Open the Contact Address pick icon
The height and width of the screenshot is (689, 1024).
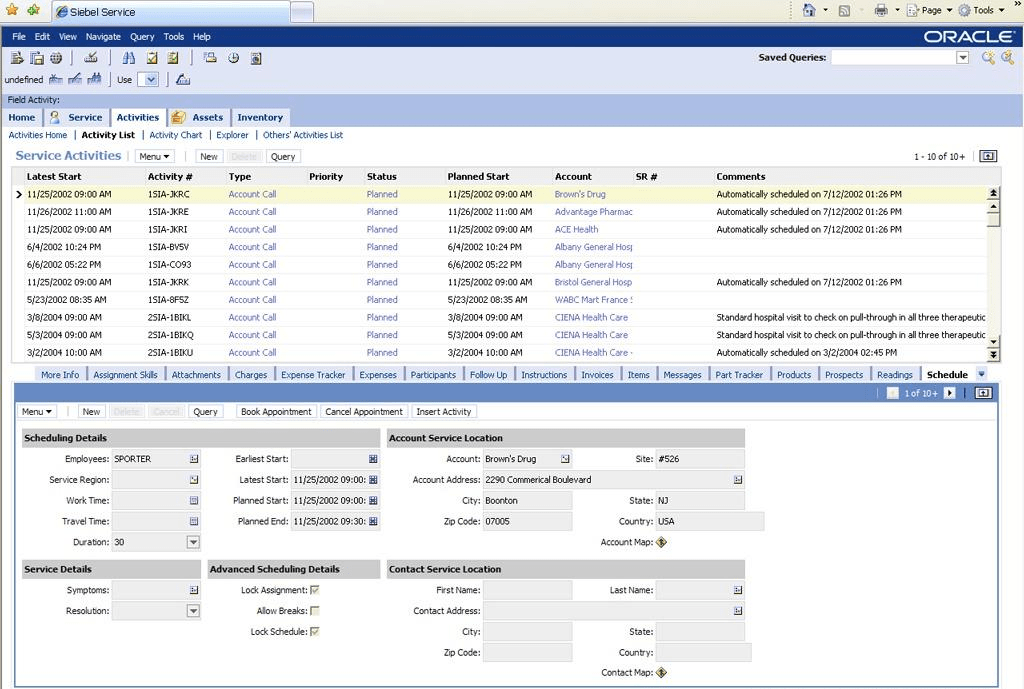[x=738, y=611]
